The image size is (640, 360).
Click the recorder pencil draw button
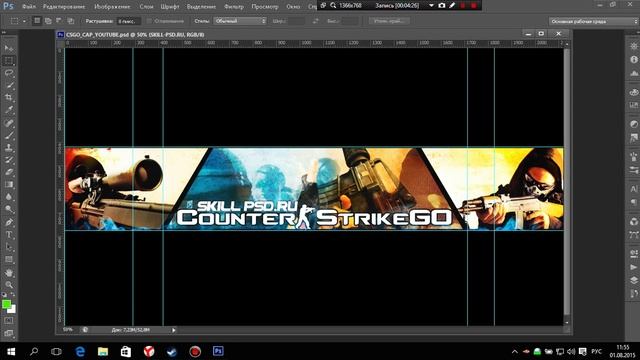click(x=452, y=5)
